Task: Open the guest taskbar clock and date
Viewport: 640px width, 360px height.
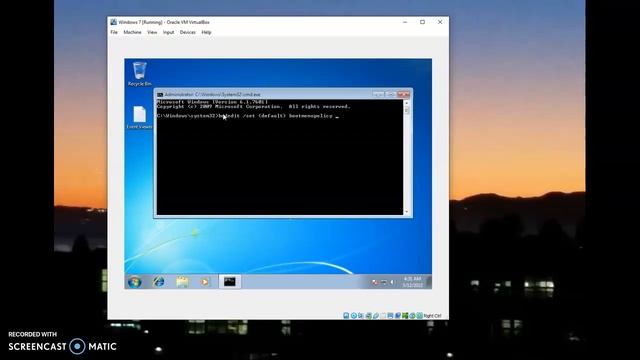Action: tap(412, 282)
